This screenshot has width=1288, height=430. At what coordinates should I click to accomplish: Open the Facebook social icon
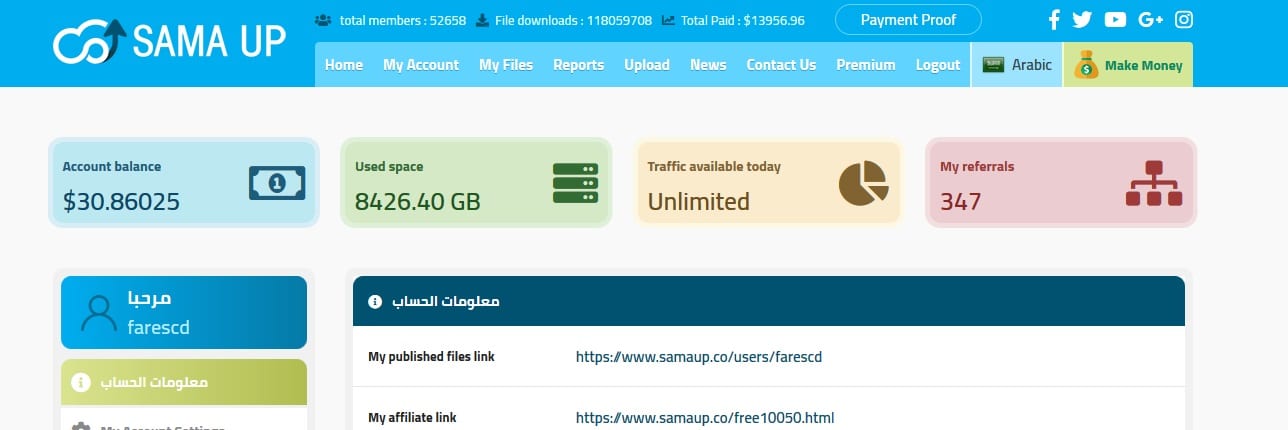point(1054,19)
